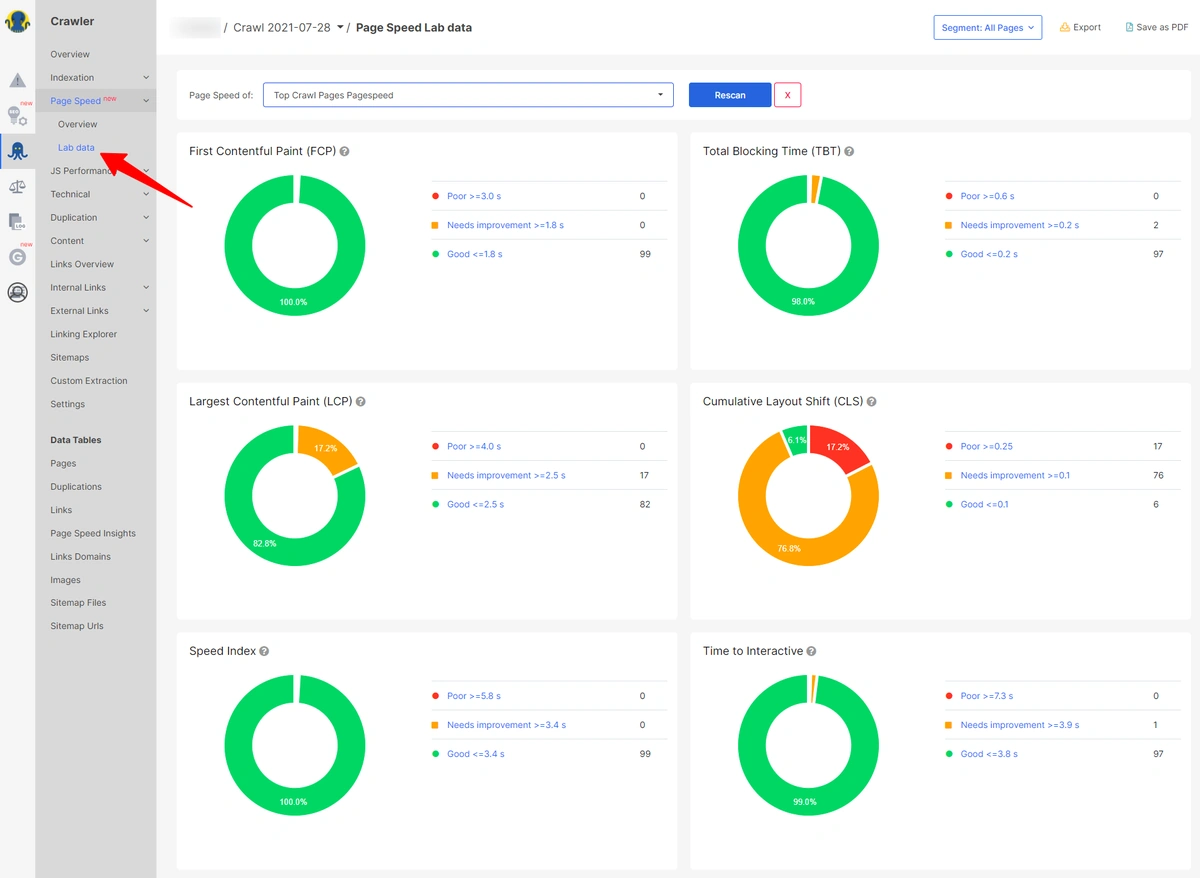Click red 17.2% segment of CLS donut chart

[x=840, y=449]
